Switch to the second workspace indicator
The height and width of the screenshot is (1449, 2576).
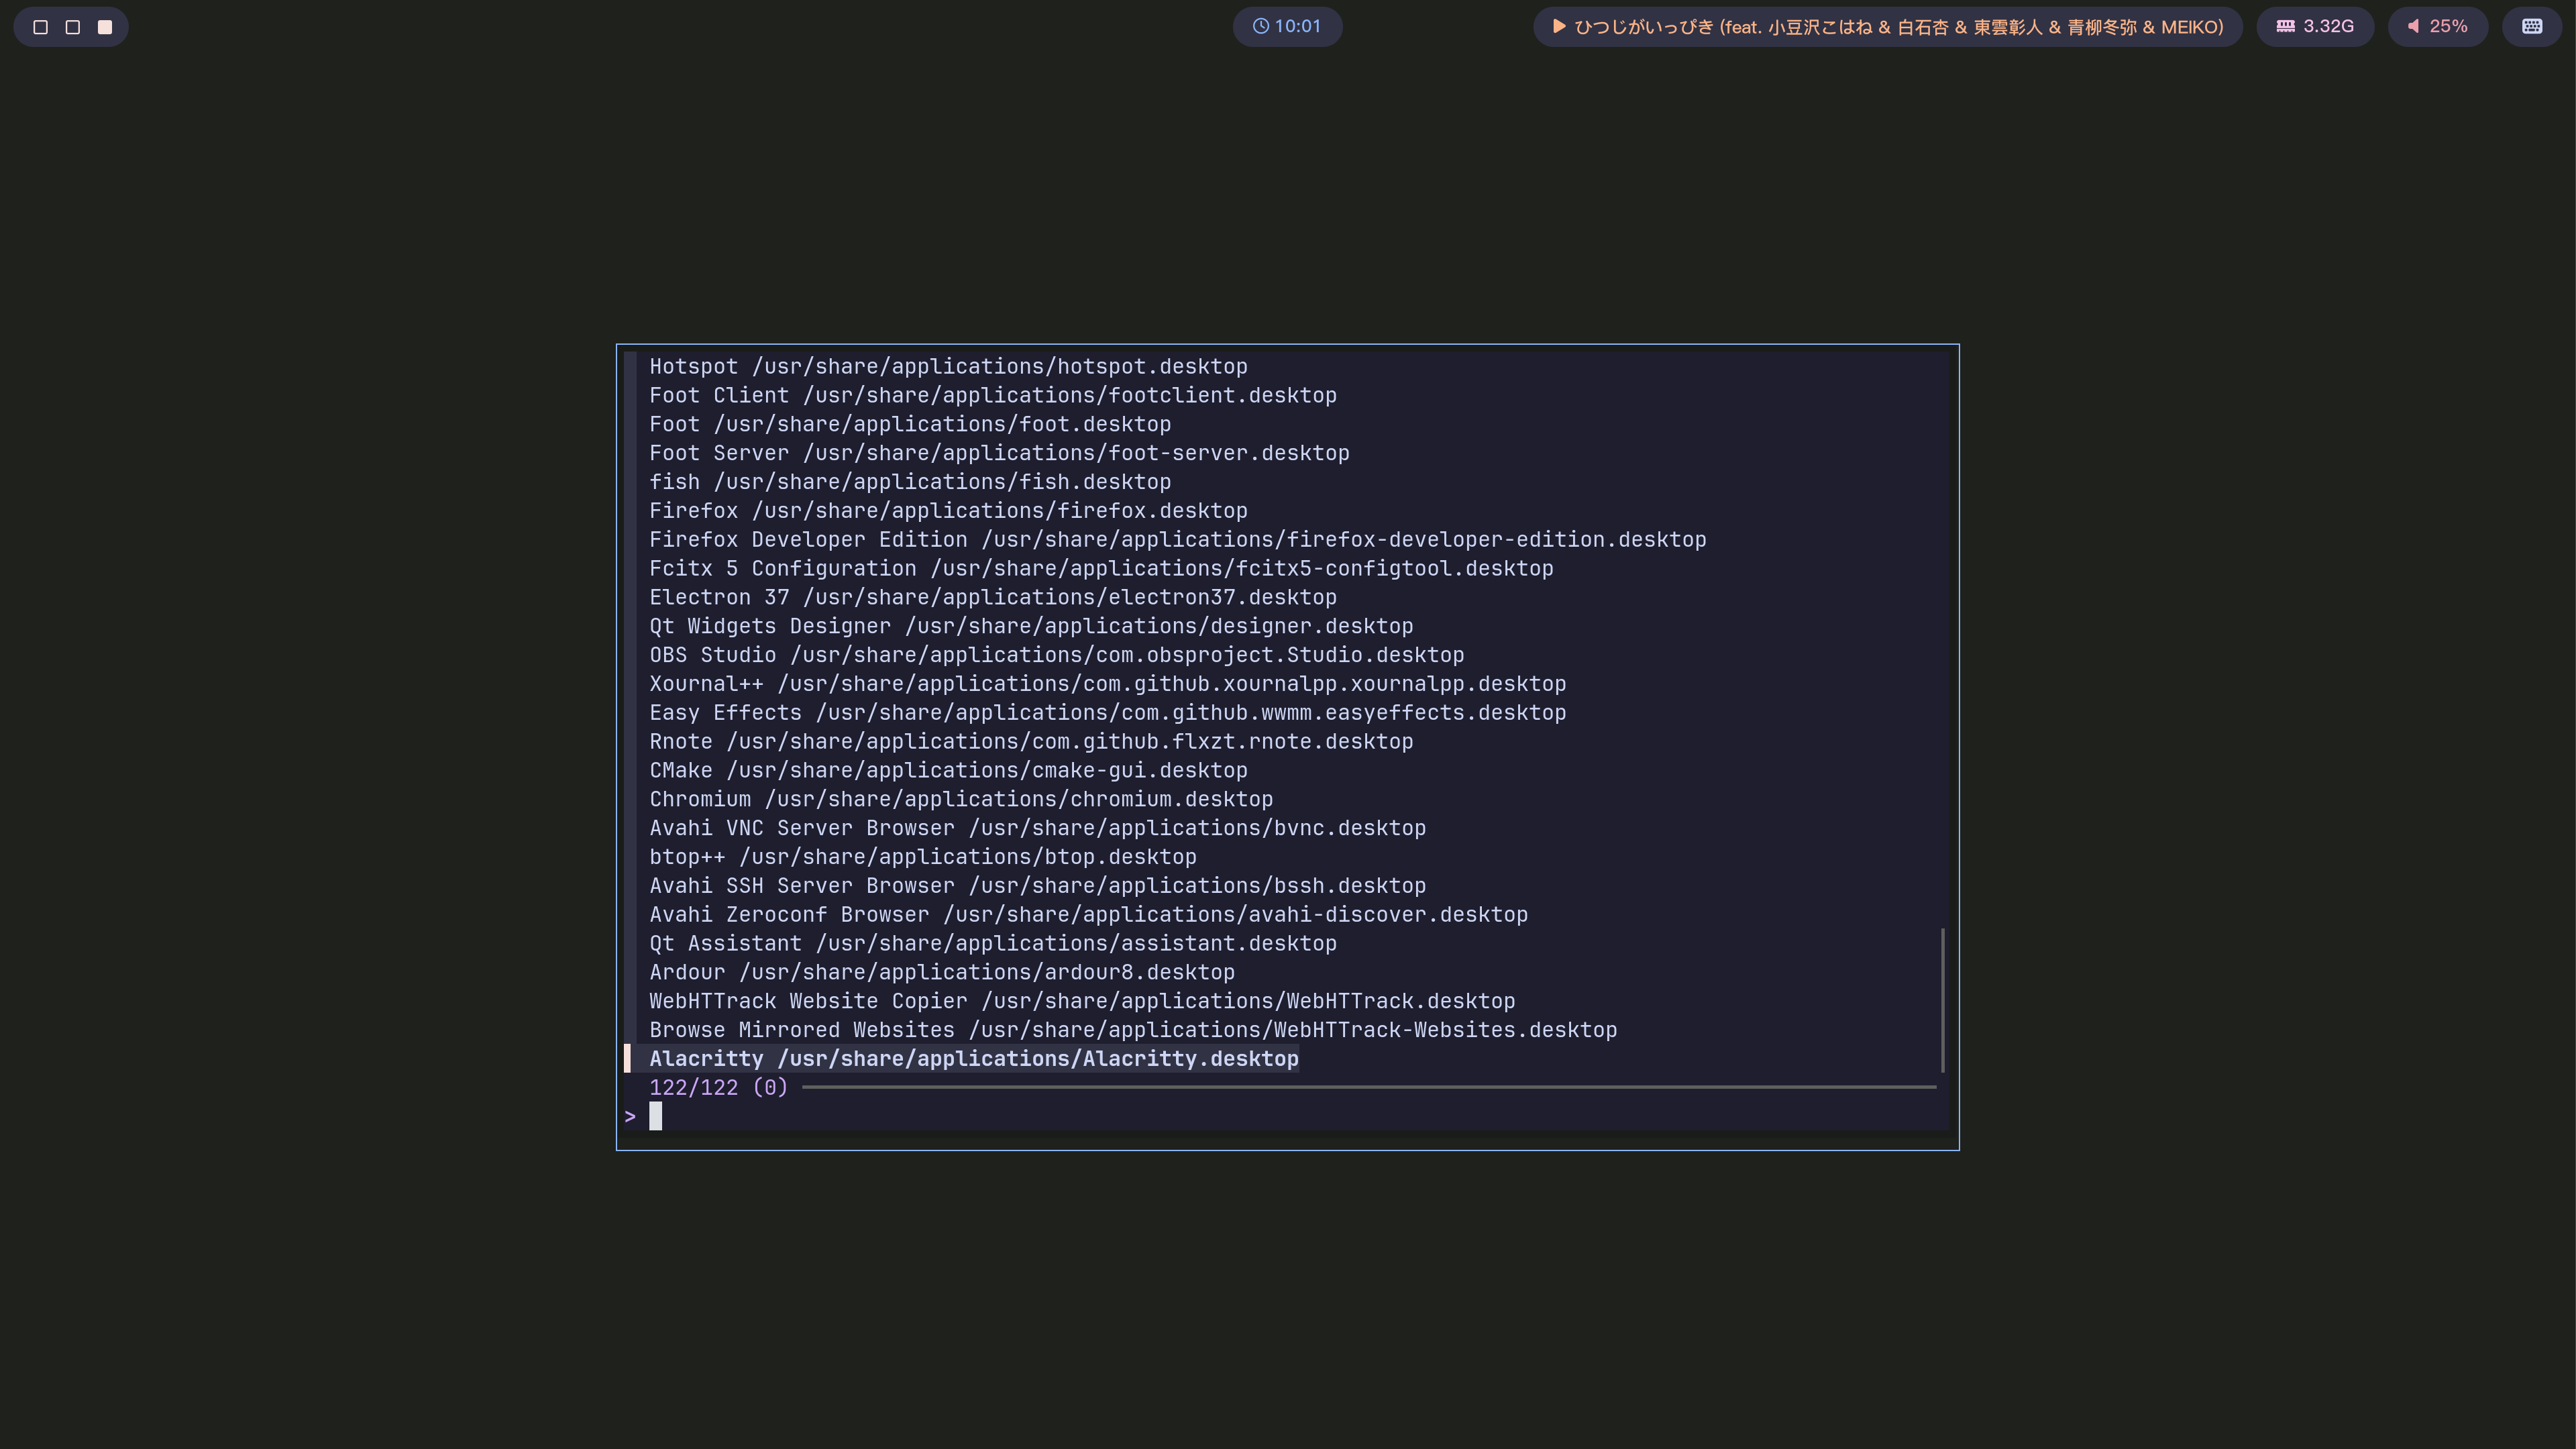73,27
